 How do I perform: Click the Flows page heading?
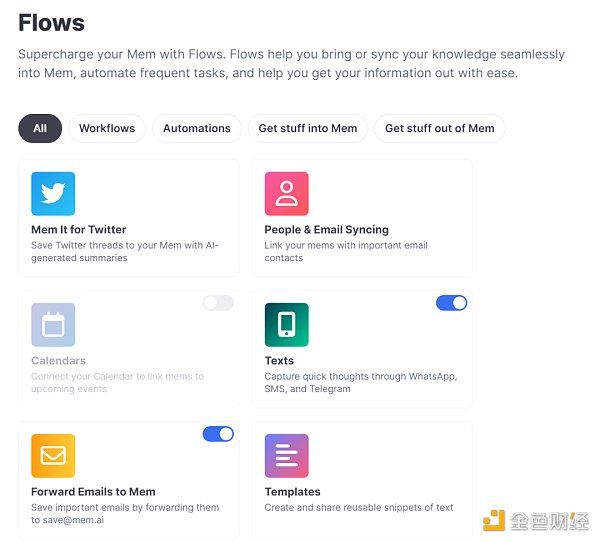51,22
